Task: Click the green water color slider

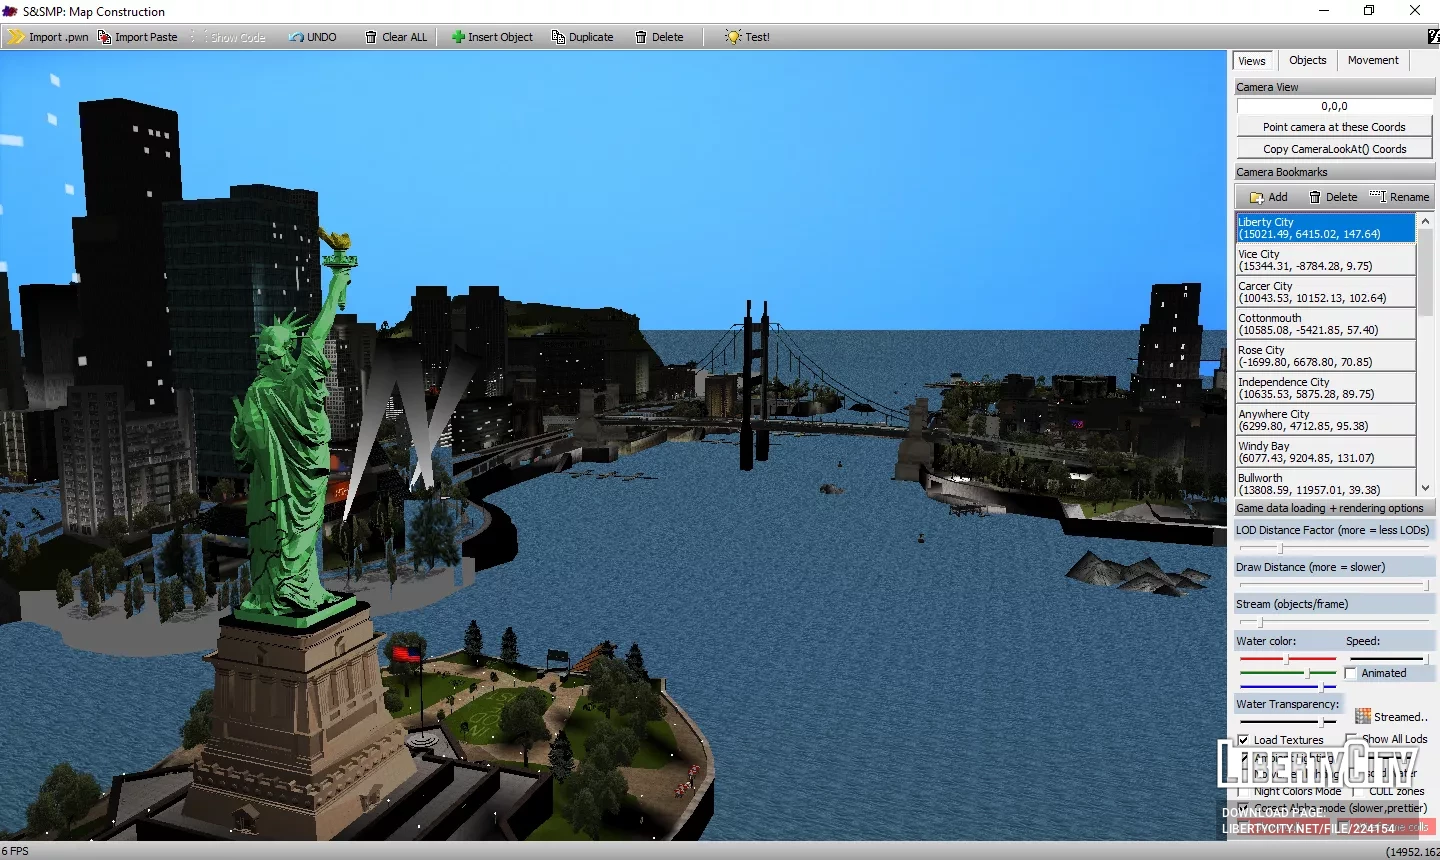Action: pos(1288,673)
